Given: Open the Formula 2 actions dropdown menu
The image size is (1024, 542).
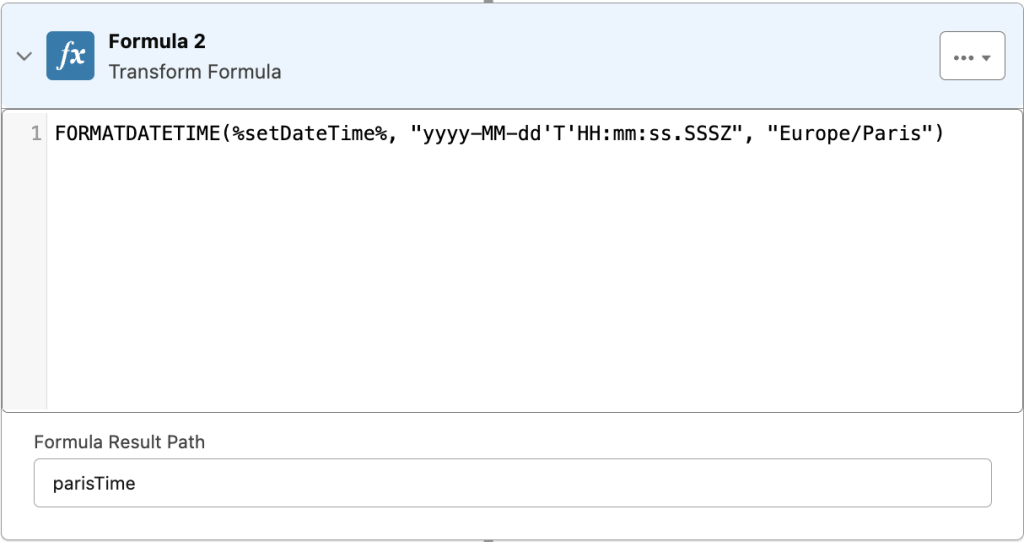Looking at the screenshot, I should (972, 56).
